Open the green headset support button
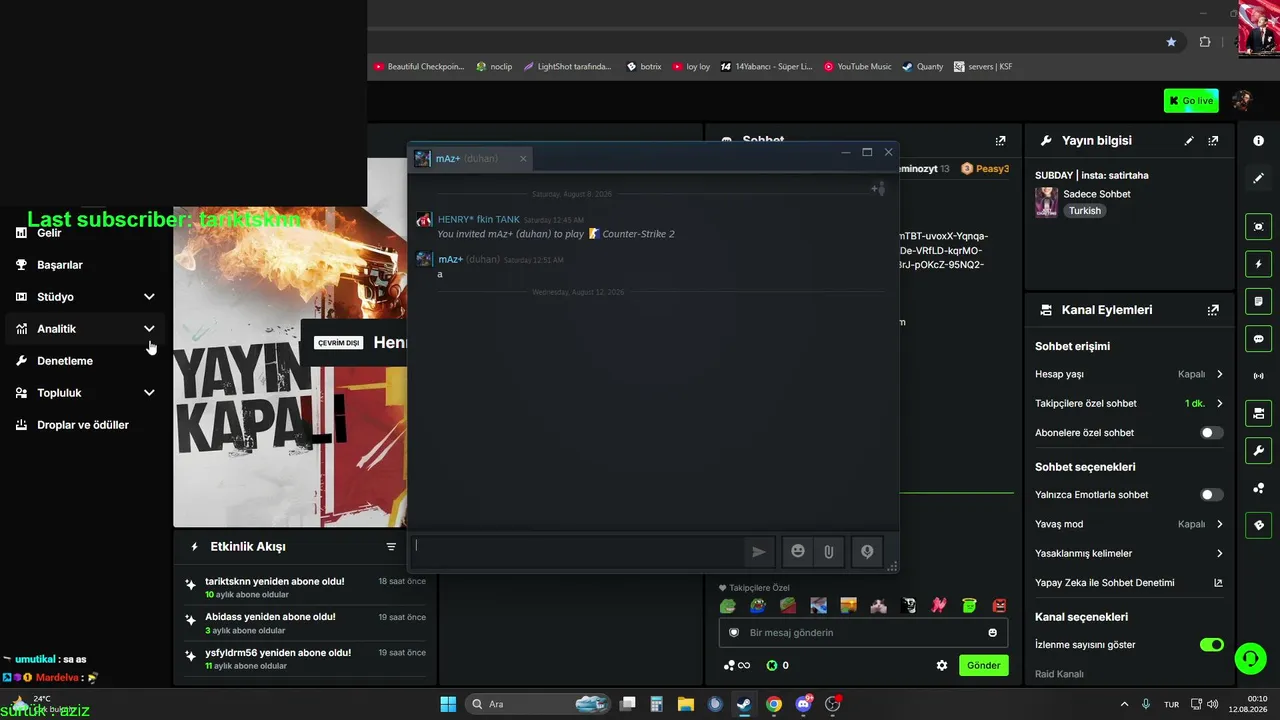The height and width of the screenshot is (720, 1280). (x=1250, y=659)
